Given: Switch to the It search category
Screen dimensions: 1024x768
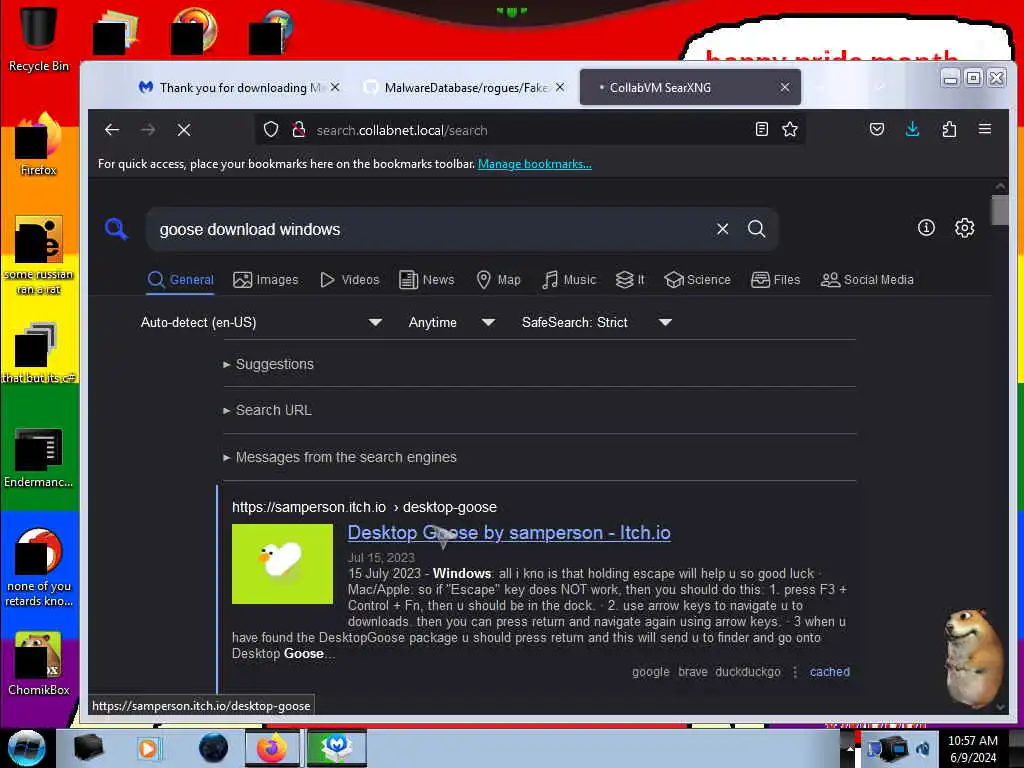Looking at the screenshot, I should pos(630,280).
